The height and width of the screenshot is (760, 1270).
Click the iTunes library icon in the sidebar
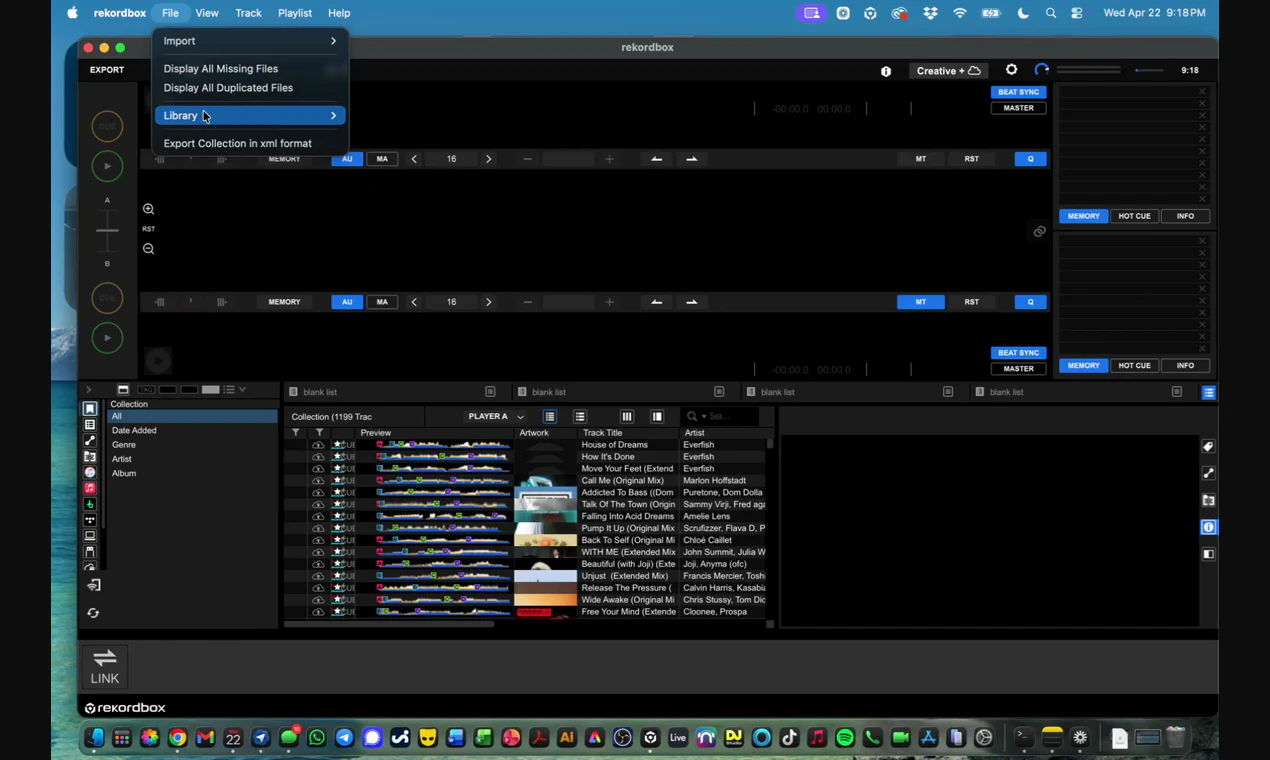point(90,473)
